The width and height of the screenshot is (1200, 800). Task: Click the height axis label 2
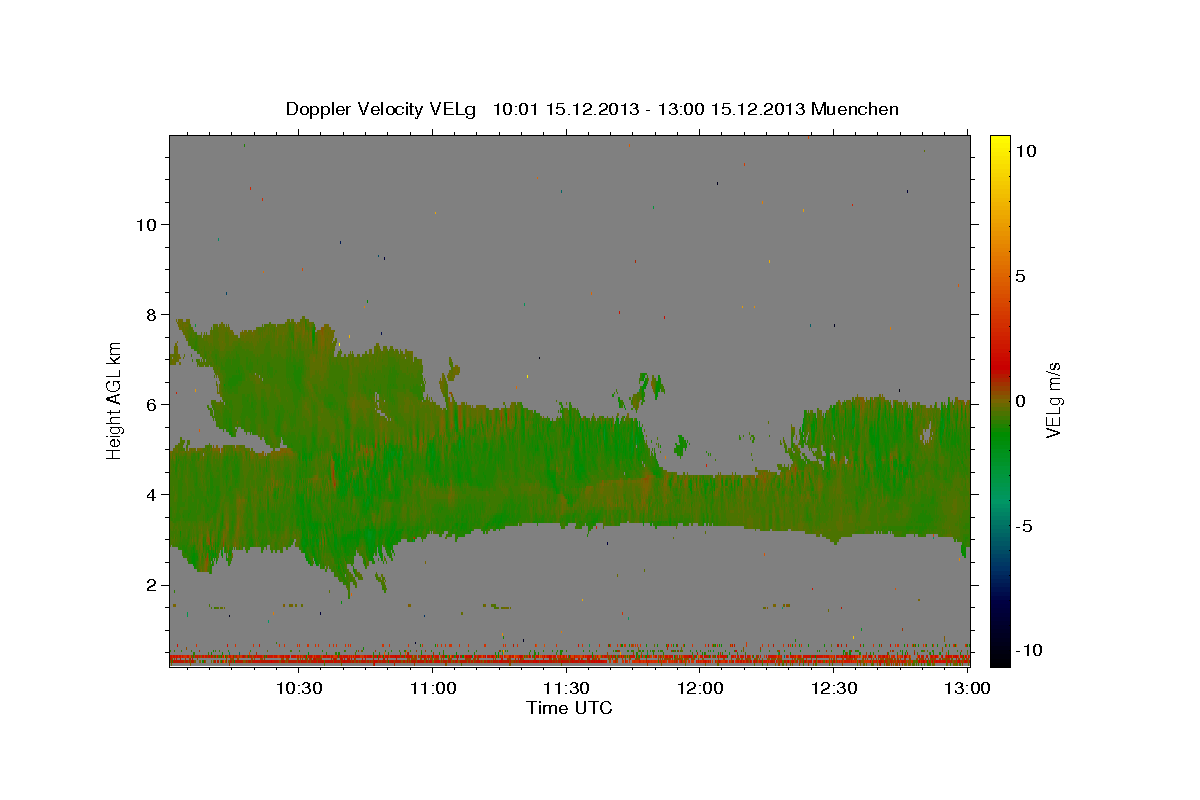(x=153, y=585)
